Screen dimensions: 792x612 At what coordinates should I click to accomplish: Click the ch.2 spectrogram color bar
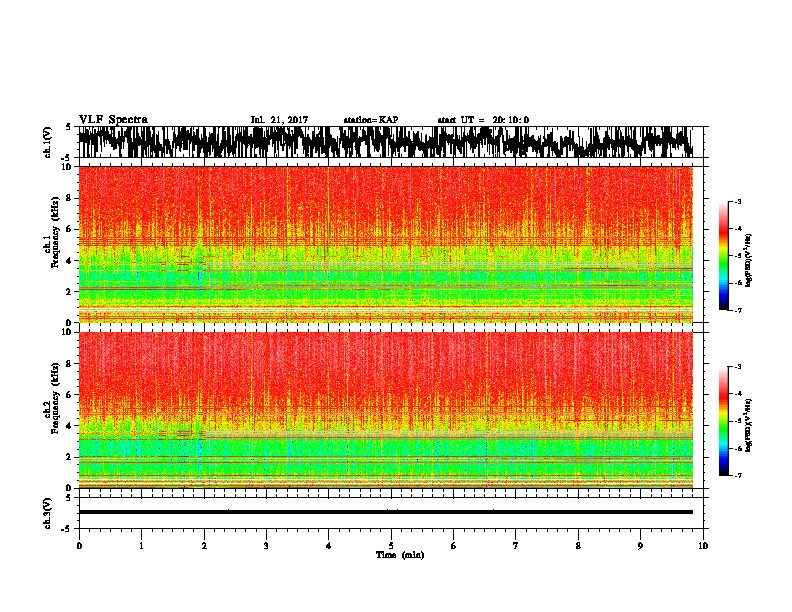click(x=723, y=421)
